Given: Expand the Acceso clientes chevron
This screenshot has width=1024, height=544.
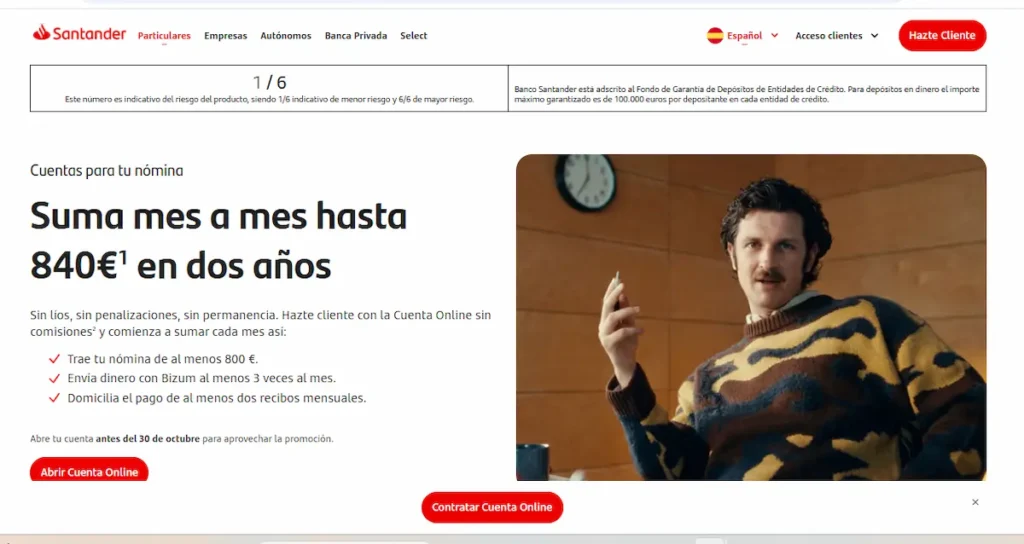Looking at the screenshot, I should tap(874, 36).
